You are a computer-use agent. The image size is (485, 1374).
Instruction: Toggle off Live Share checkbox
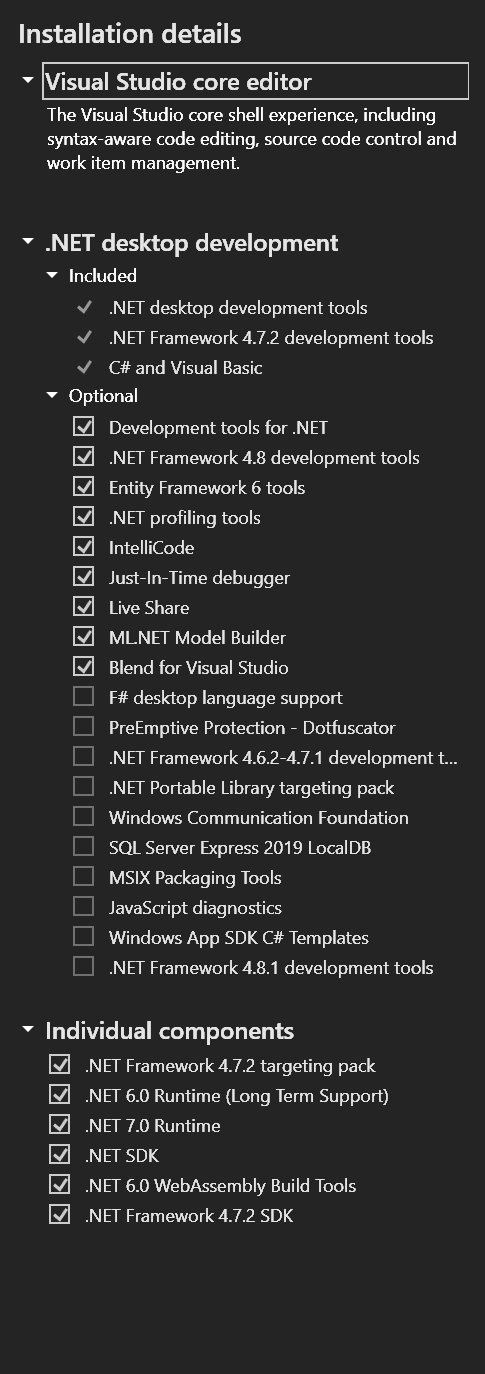84,607
